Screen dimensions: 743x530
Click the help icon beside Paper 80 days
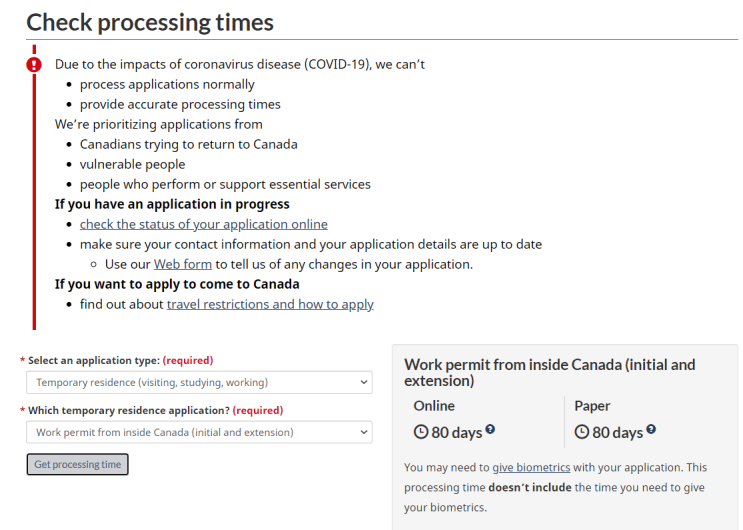pos(651,429)
